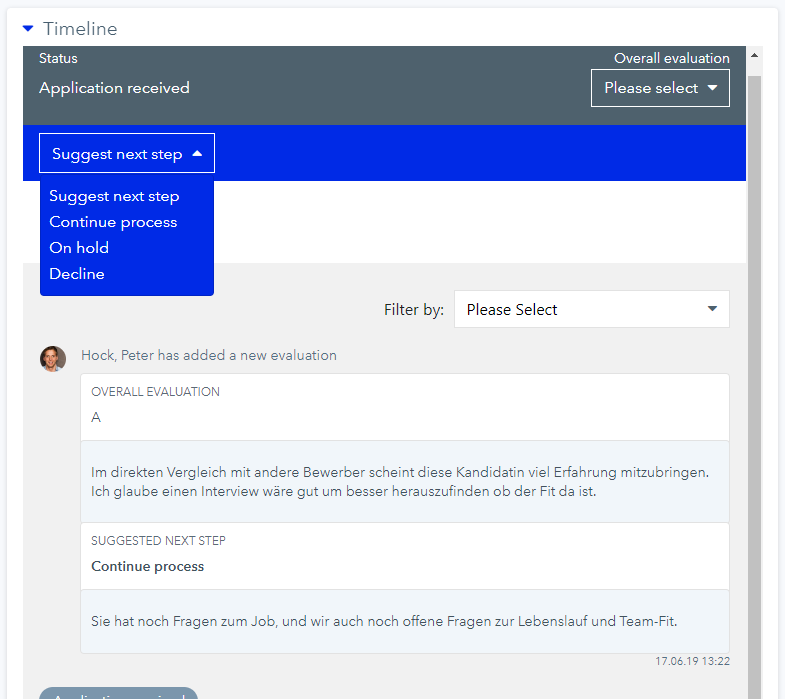Select the On hold option
Screen dimensions: 785x699
(79, 248)
